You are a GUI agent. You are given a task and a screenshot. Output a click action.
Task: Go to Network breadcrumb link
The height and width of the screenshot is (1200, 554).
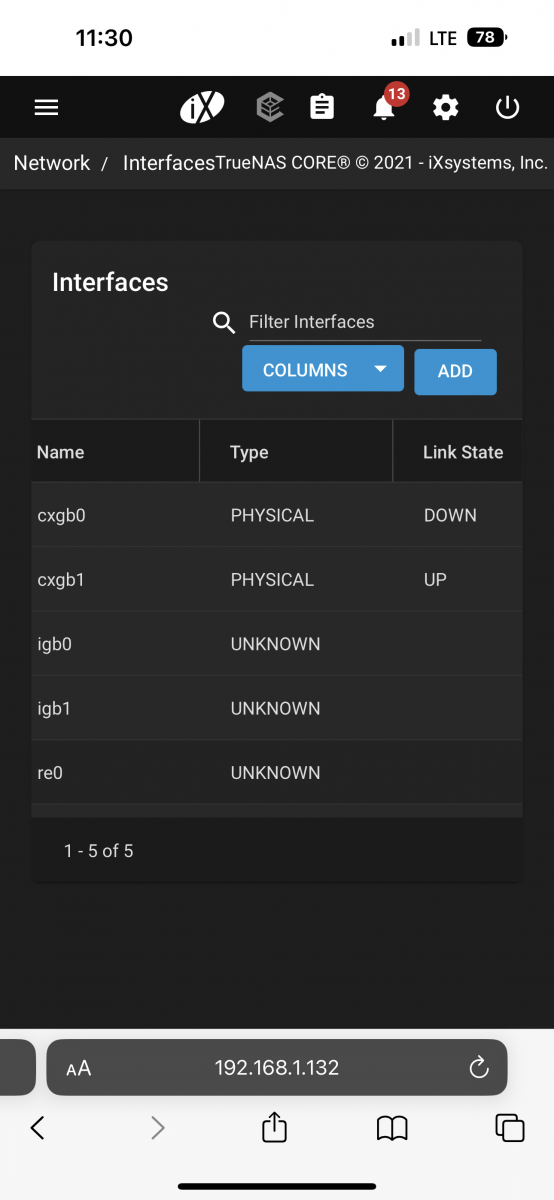[x=52, y=163]
